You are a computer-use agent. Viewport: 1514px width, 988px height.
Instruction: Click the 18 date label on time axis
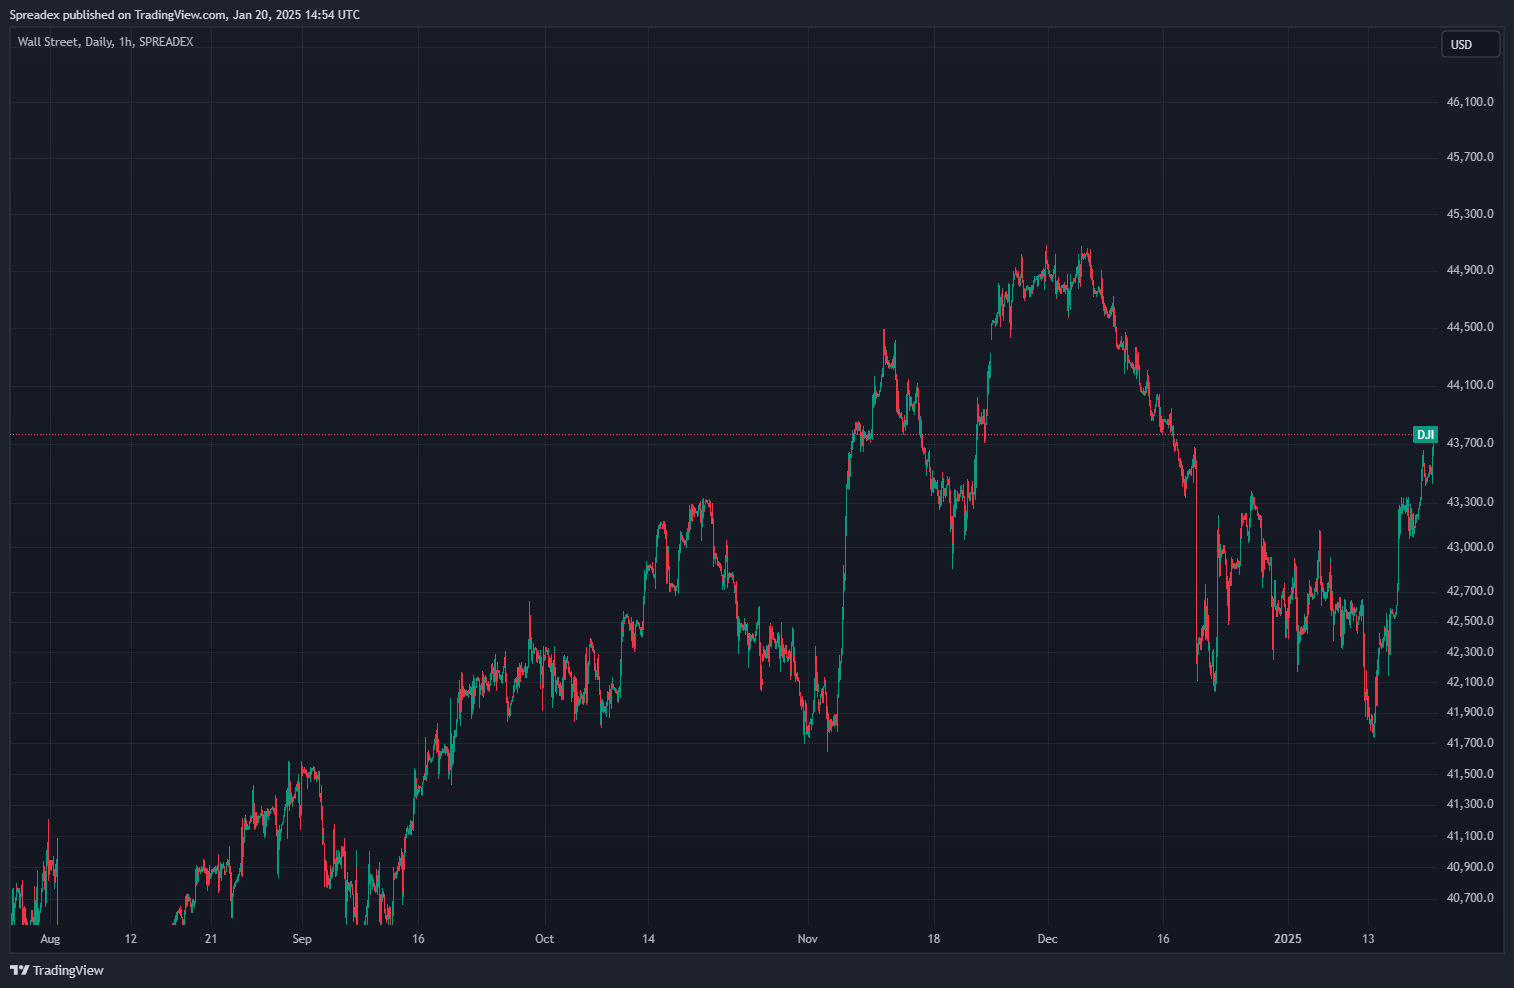934,939
